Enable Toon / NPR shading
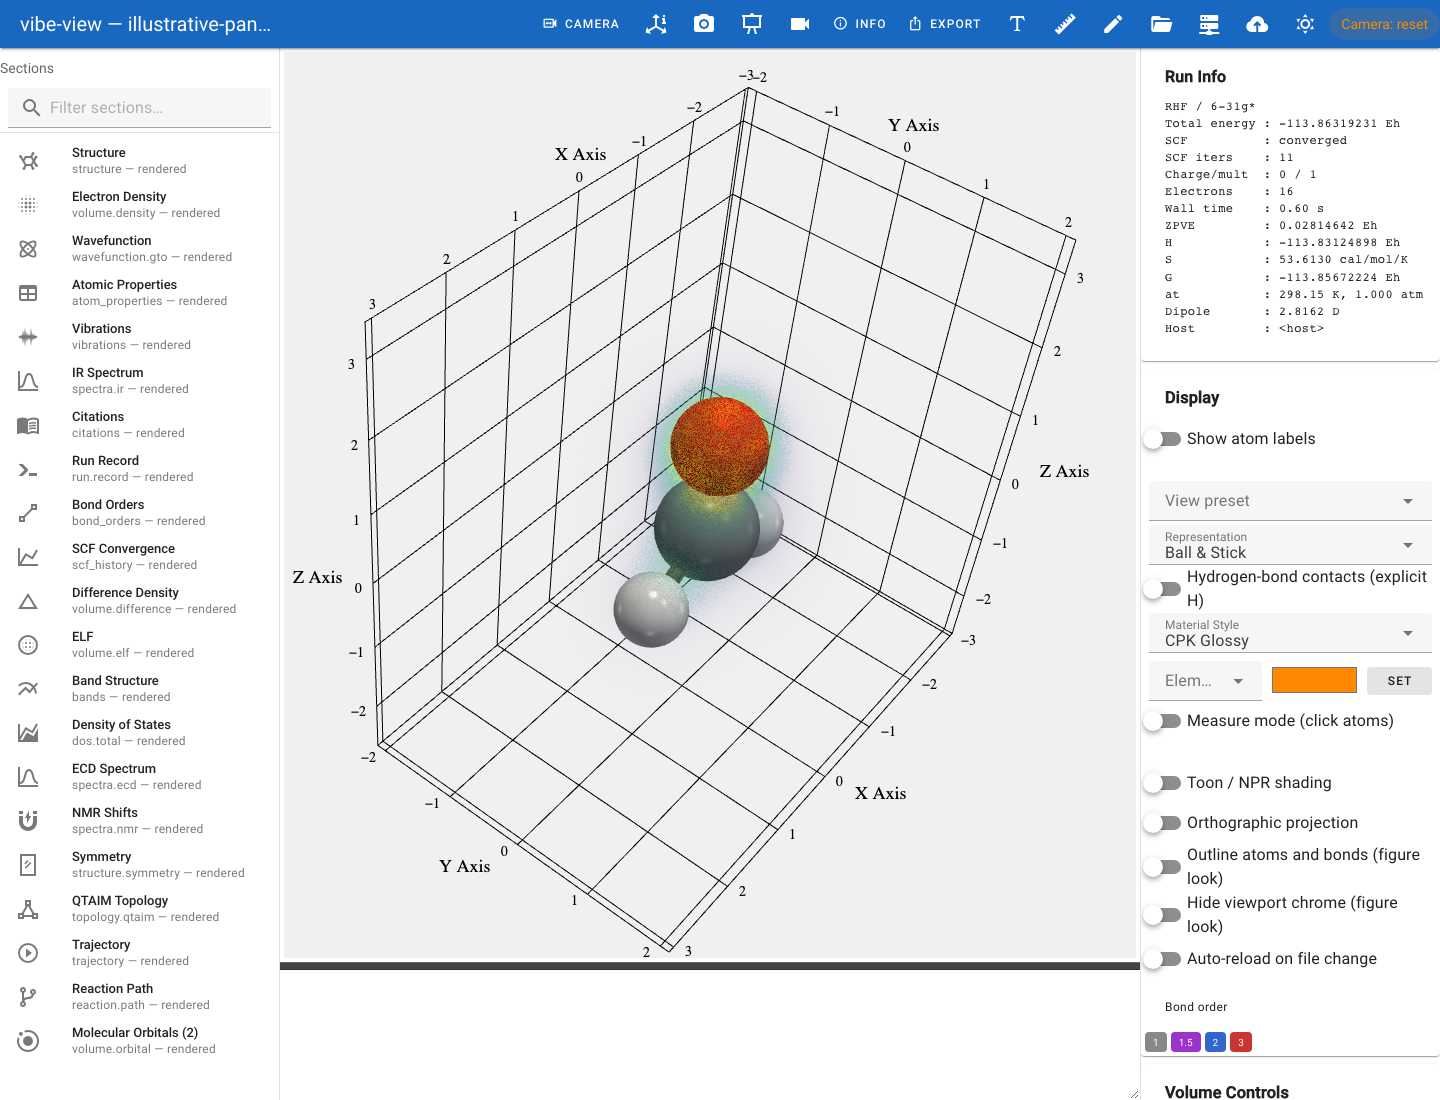 click(x=1163, y=783)
